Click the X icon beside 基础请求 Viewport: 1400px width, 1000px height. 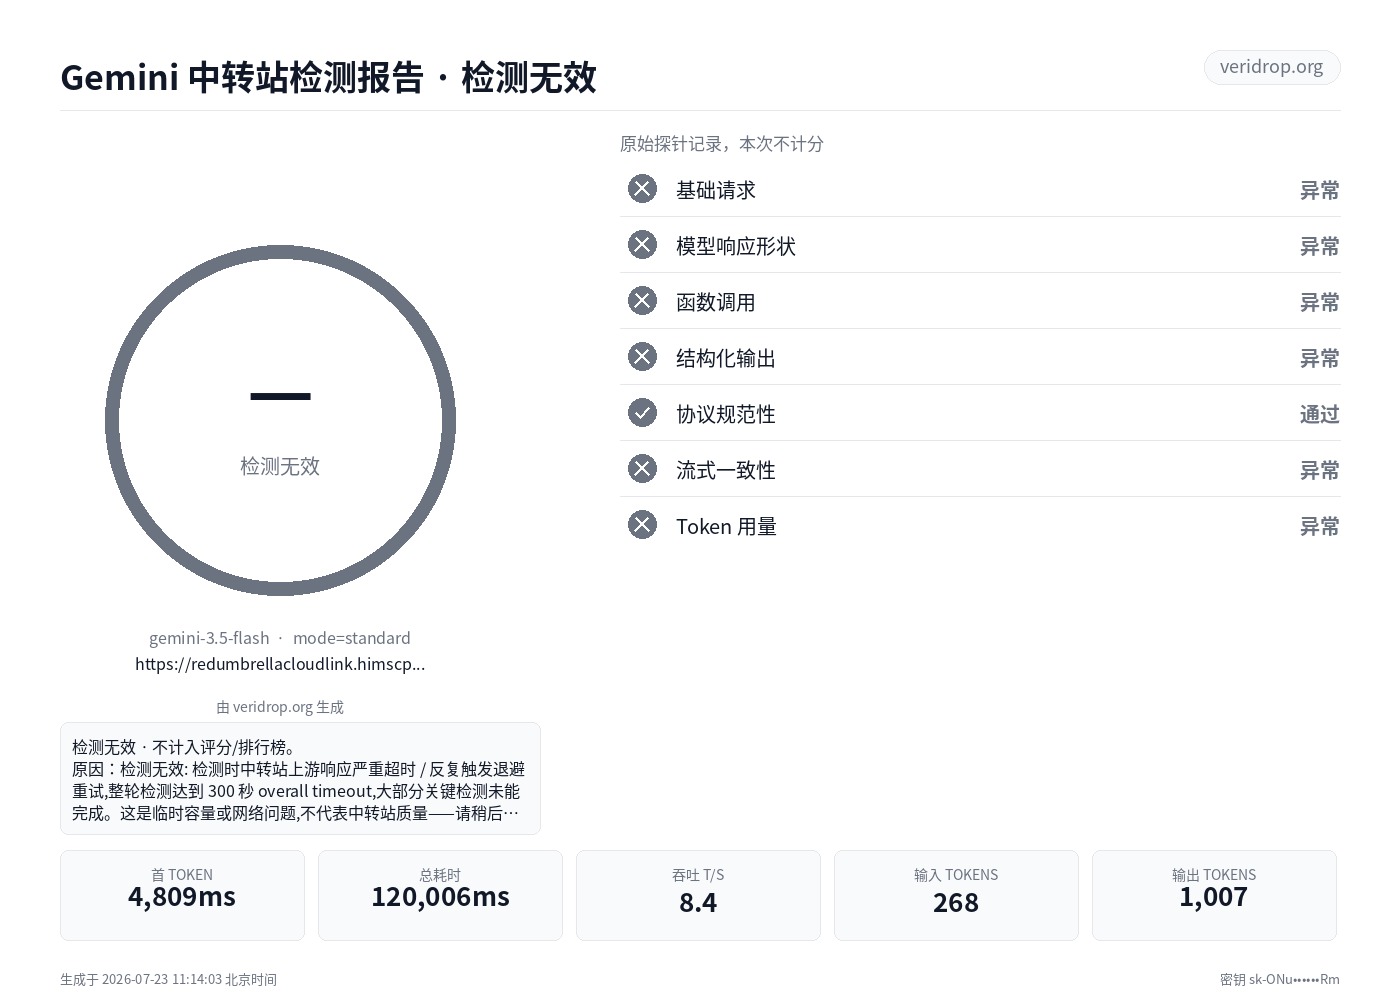tap(642, 189)
